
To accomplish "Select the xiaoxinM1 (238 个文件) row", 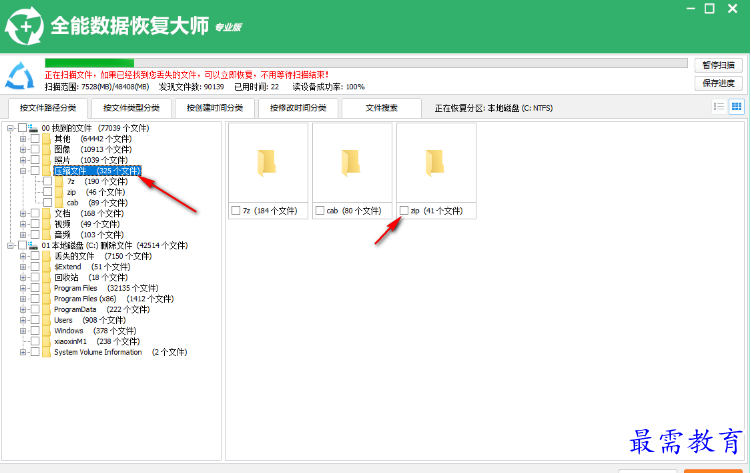I will (97, 341).
